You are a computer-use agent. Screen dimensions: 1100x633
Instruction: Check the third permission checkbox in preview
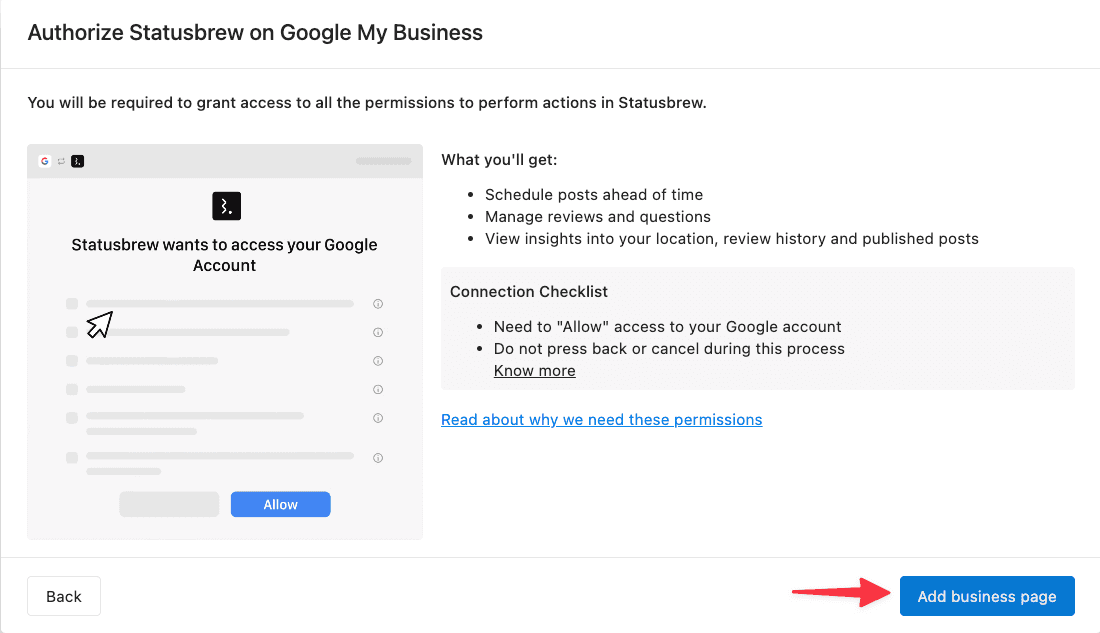(72, 361)
